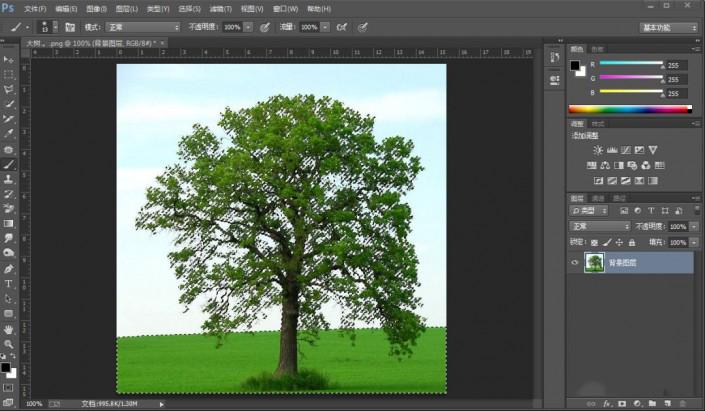Select the Zoom magnifier tool
705x411 pixels.
9,343
